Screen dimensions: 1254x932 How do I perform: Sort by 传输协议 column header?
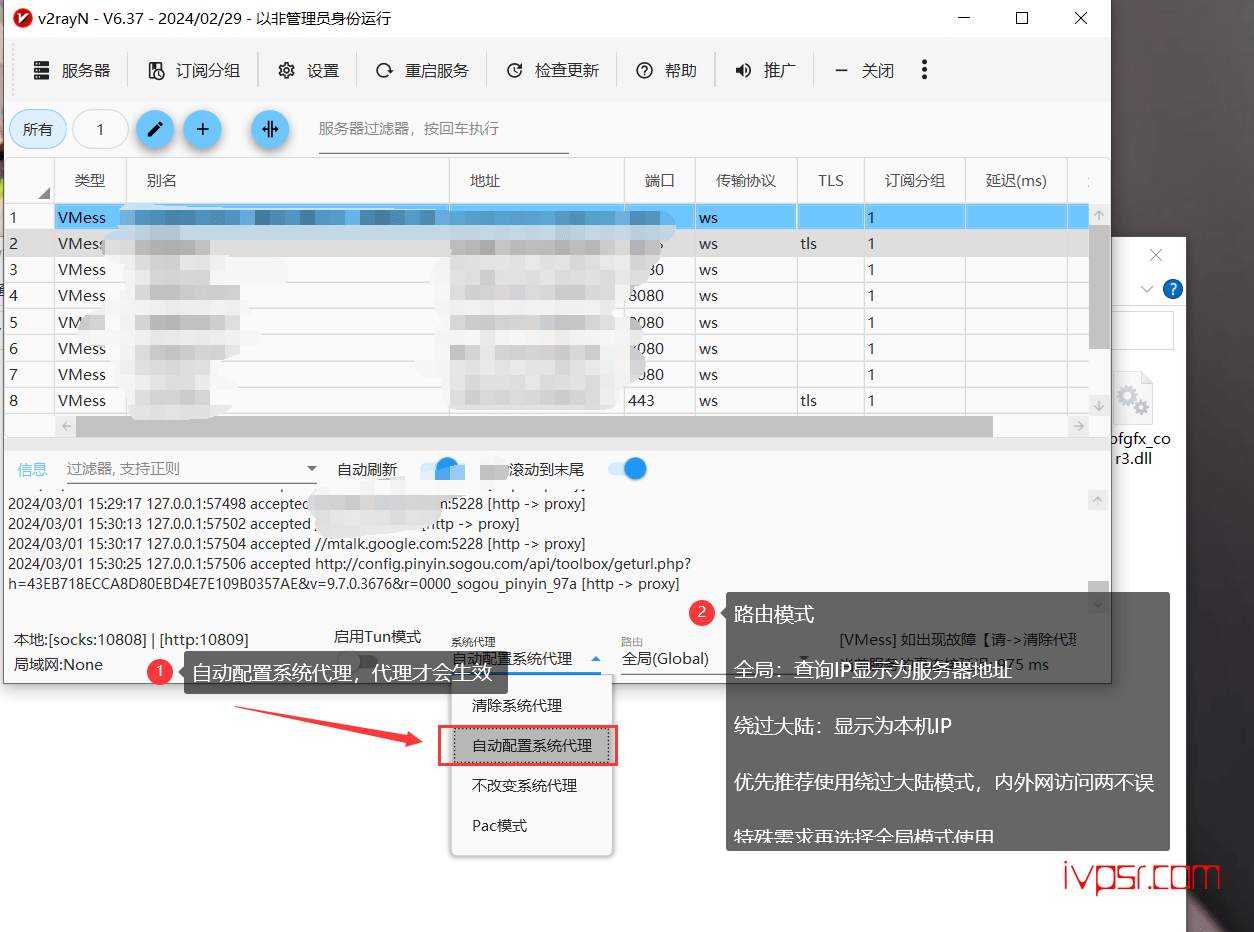[746, 181]
